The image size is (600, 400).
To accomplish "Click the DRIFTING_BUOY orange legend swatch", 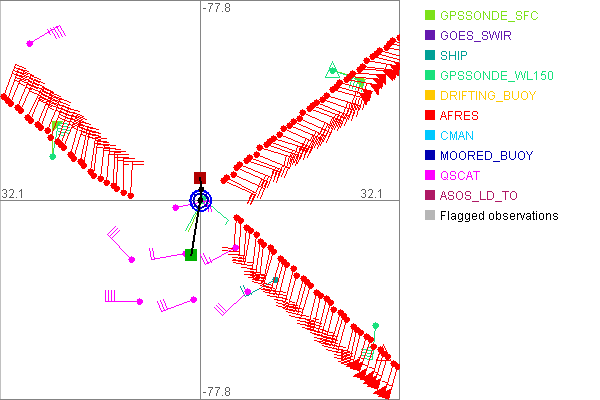I will point(430,96).
